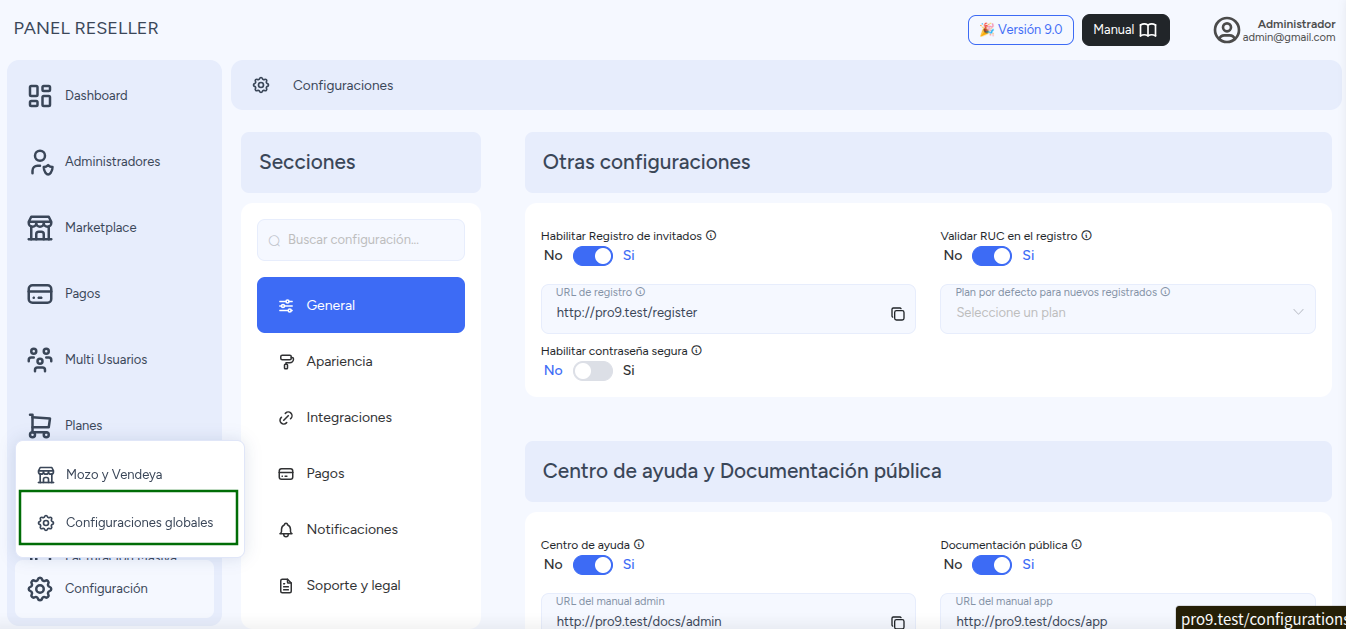Viewport: 1346px width, 629px height.
Task: Click the Marketplace store icon
Action: 40,228
